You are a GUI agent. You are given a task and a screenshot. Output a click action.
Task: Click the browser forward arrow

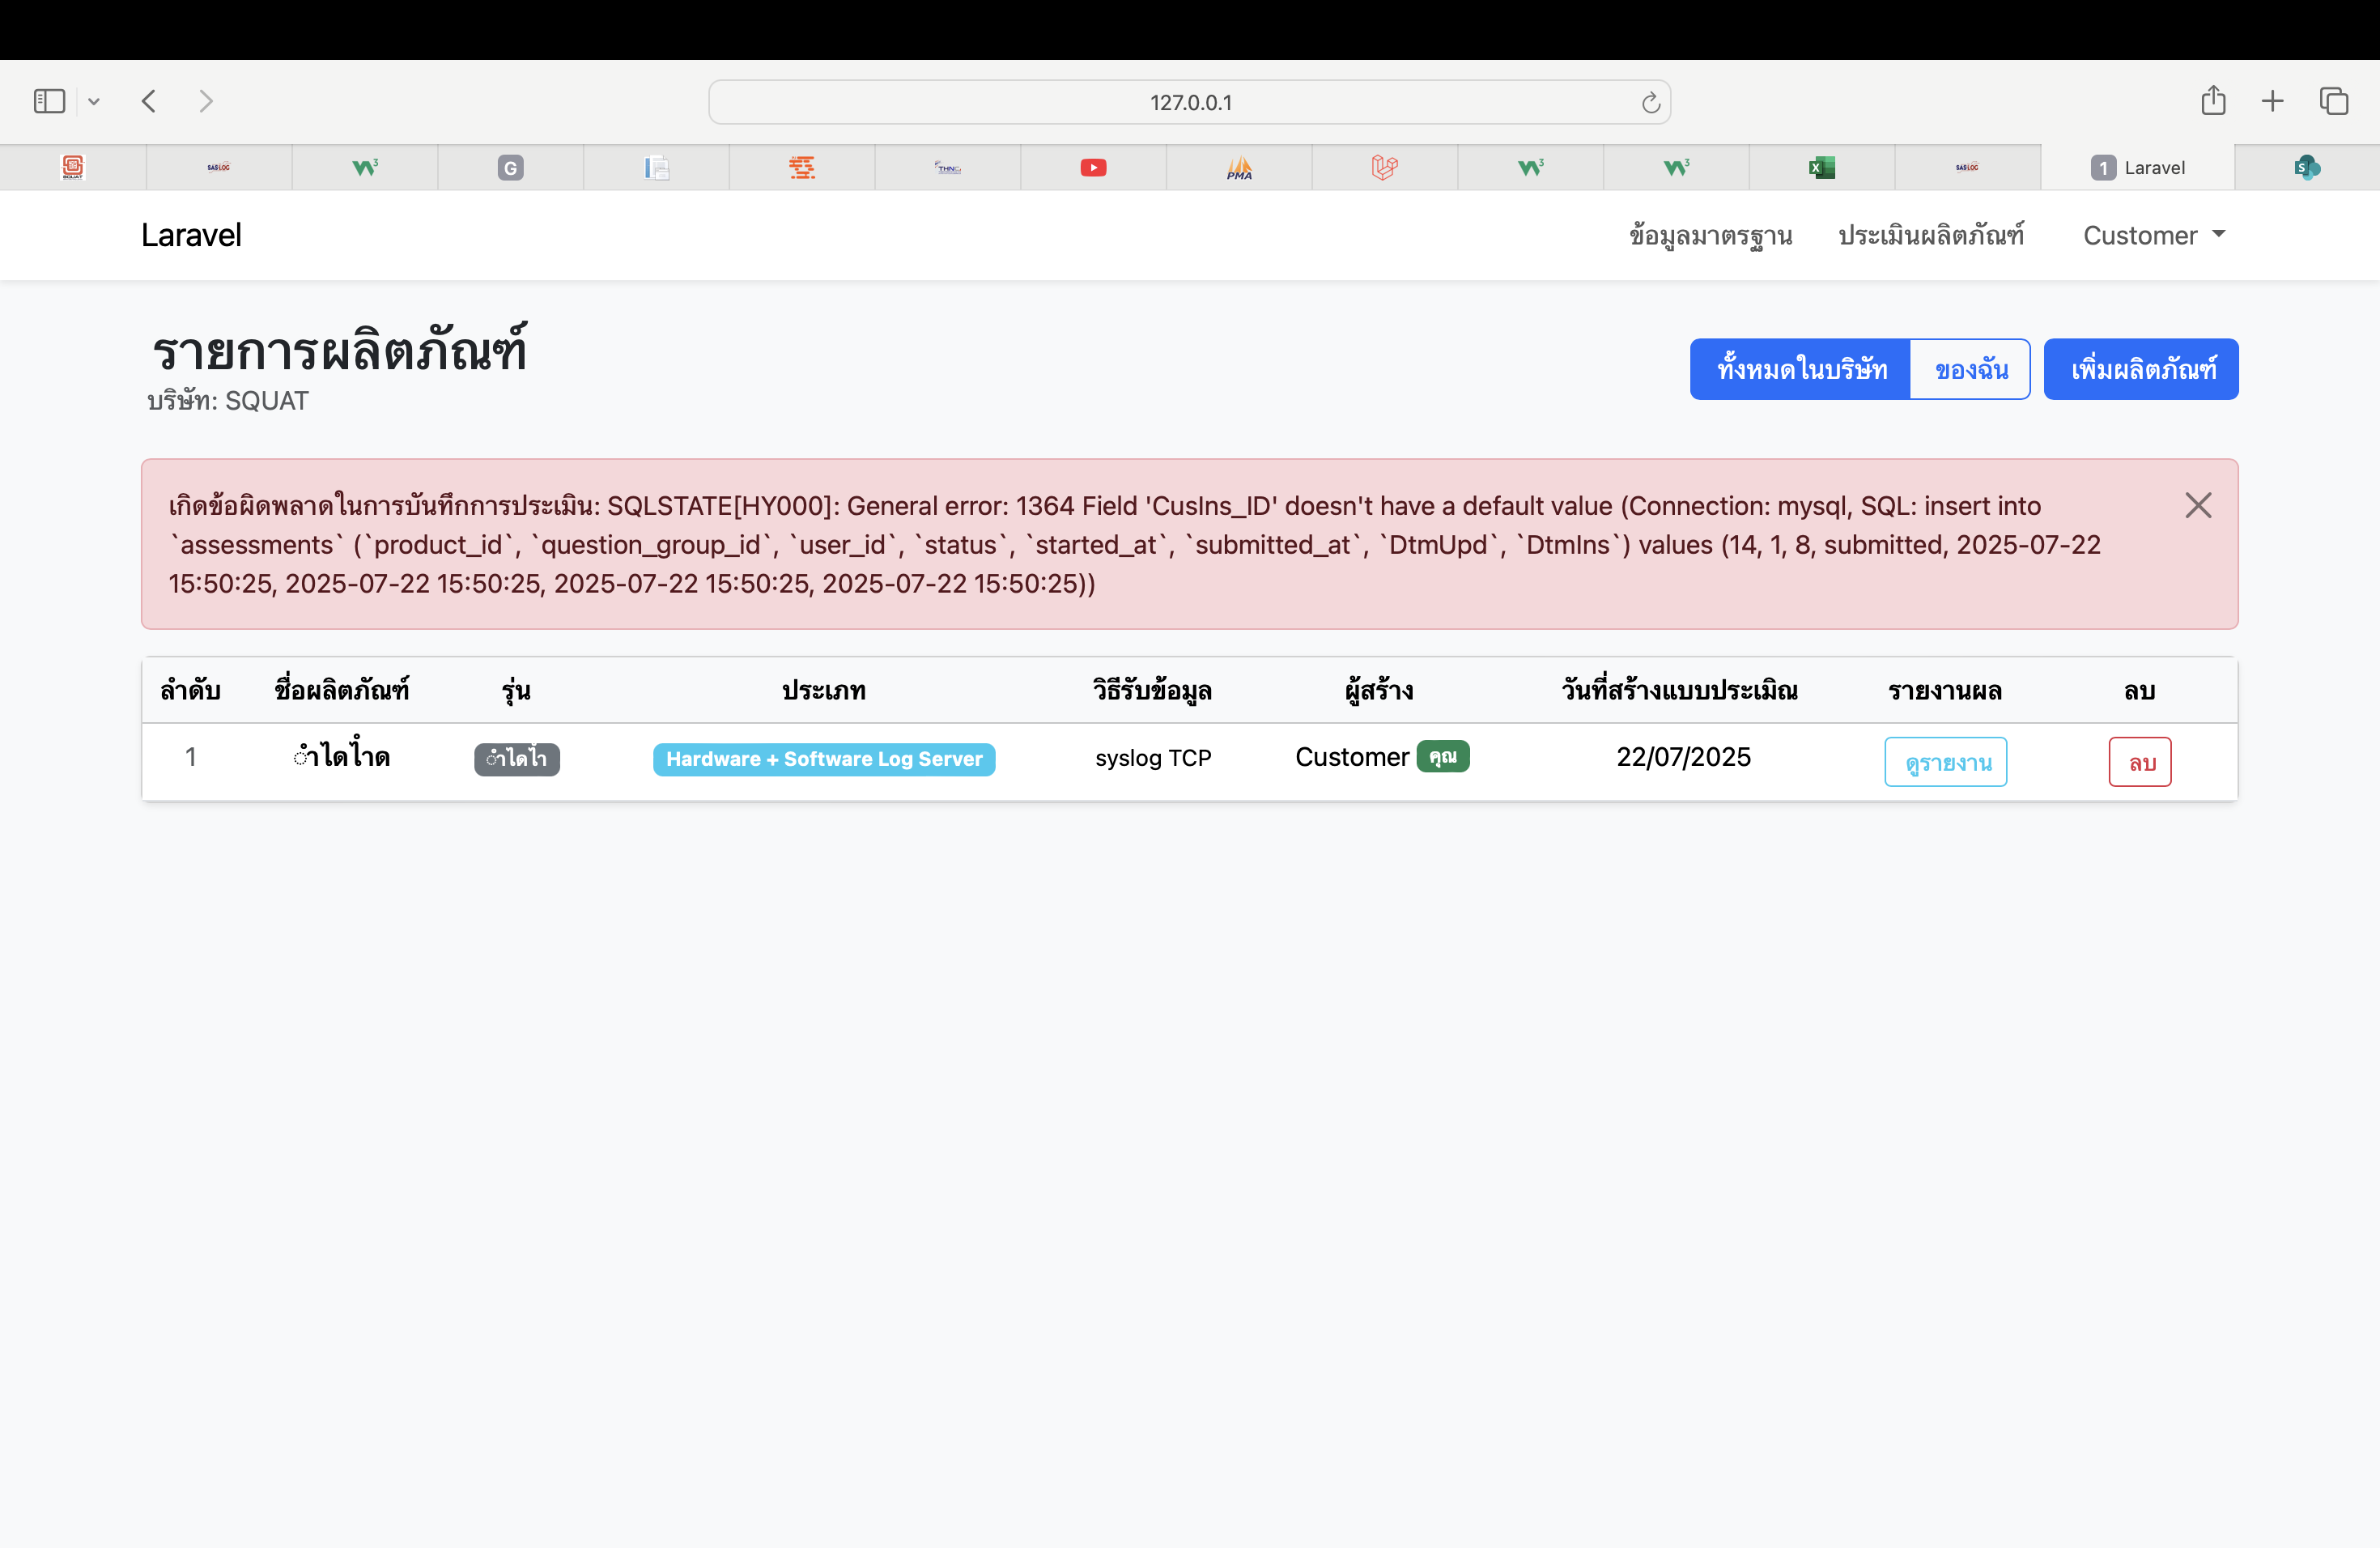click(206, 101)
